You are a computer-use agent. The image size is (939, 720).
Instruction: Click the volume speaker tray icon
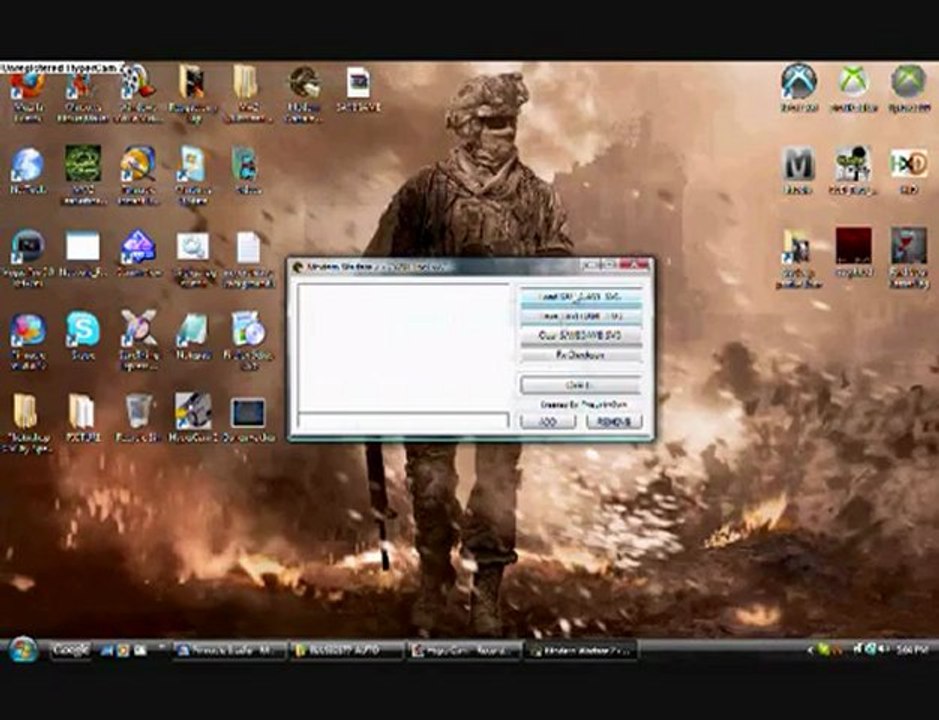tap(883, 649)
